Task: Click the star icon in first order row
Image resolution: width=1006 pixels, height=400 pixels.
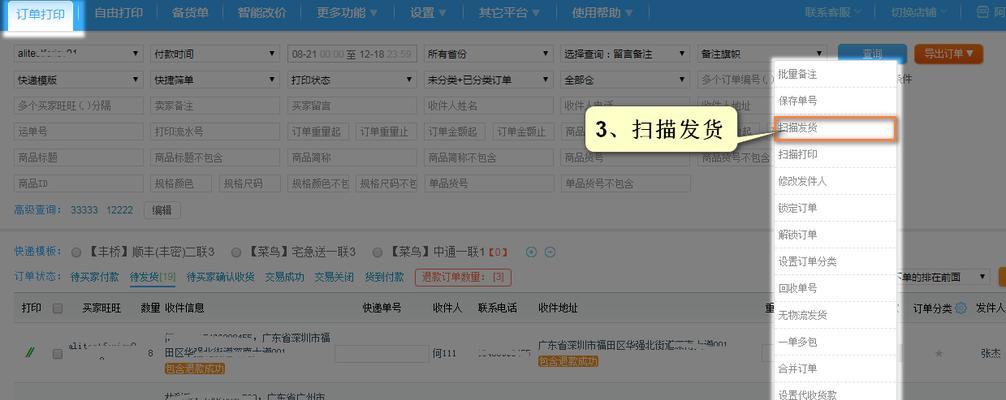Action: [x=939, y=353]
